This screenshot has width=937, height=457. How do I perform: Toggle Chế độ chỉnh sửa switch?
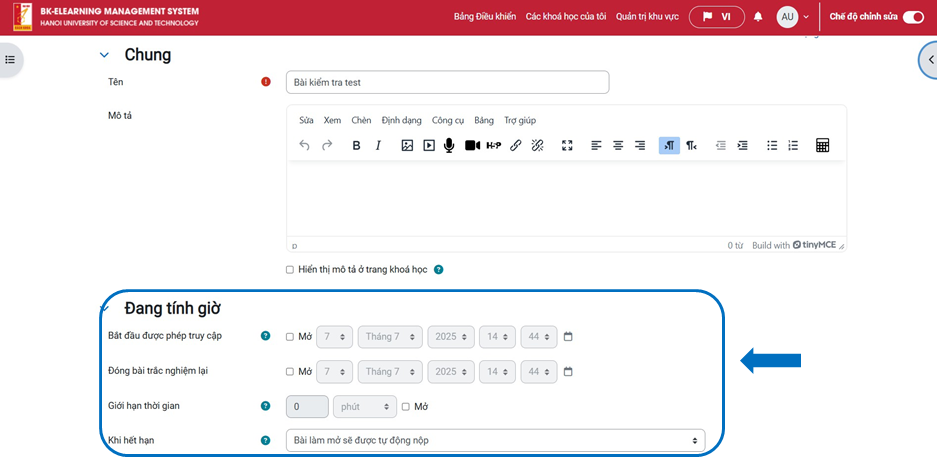pyautogui.click(x=913, y=17)
